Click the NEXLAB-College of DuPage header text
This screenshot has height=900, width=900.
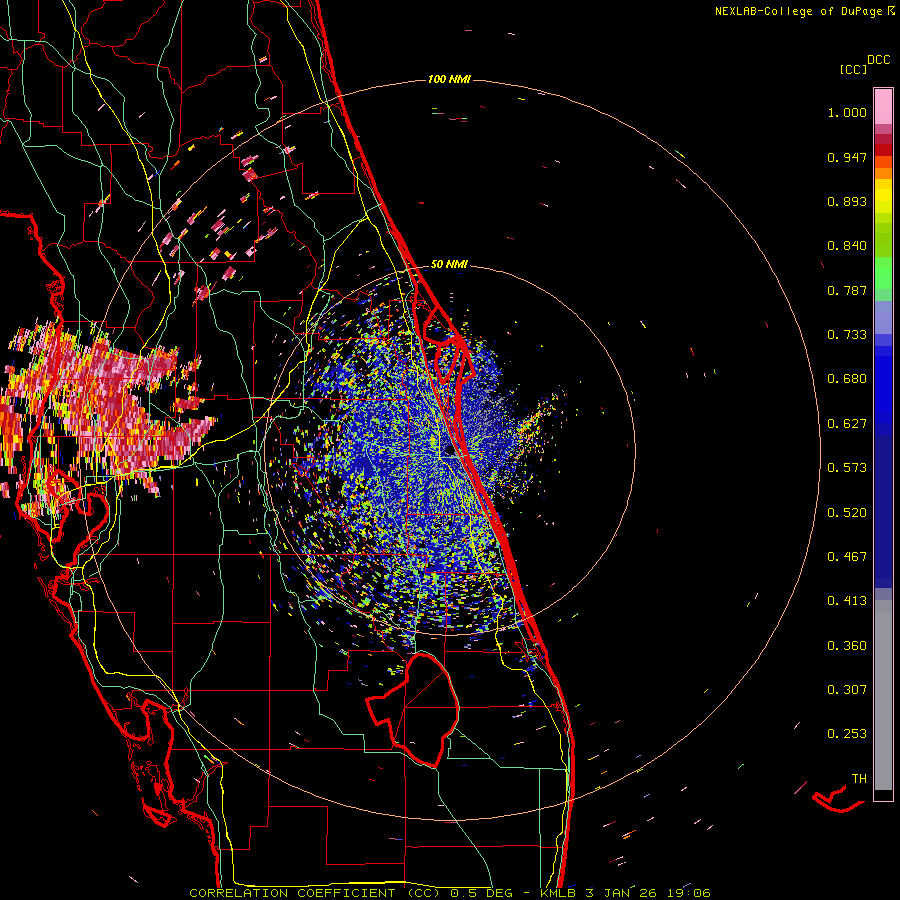pos(798,11)
